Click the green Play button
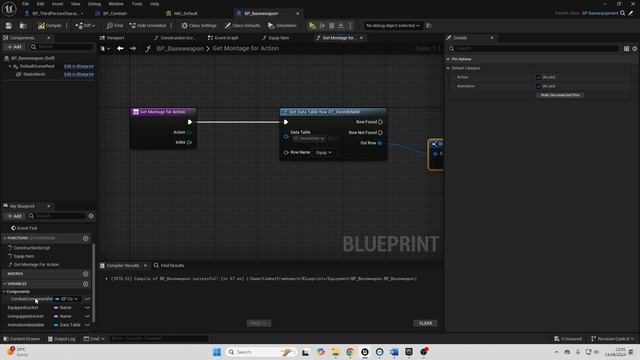The image size is (640, 360). click(312, 26)
